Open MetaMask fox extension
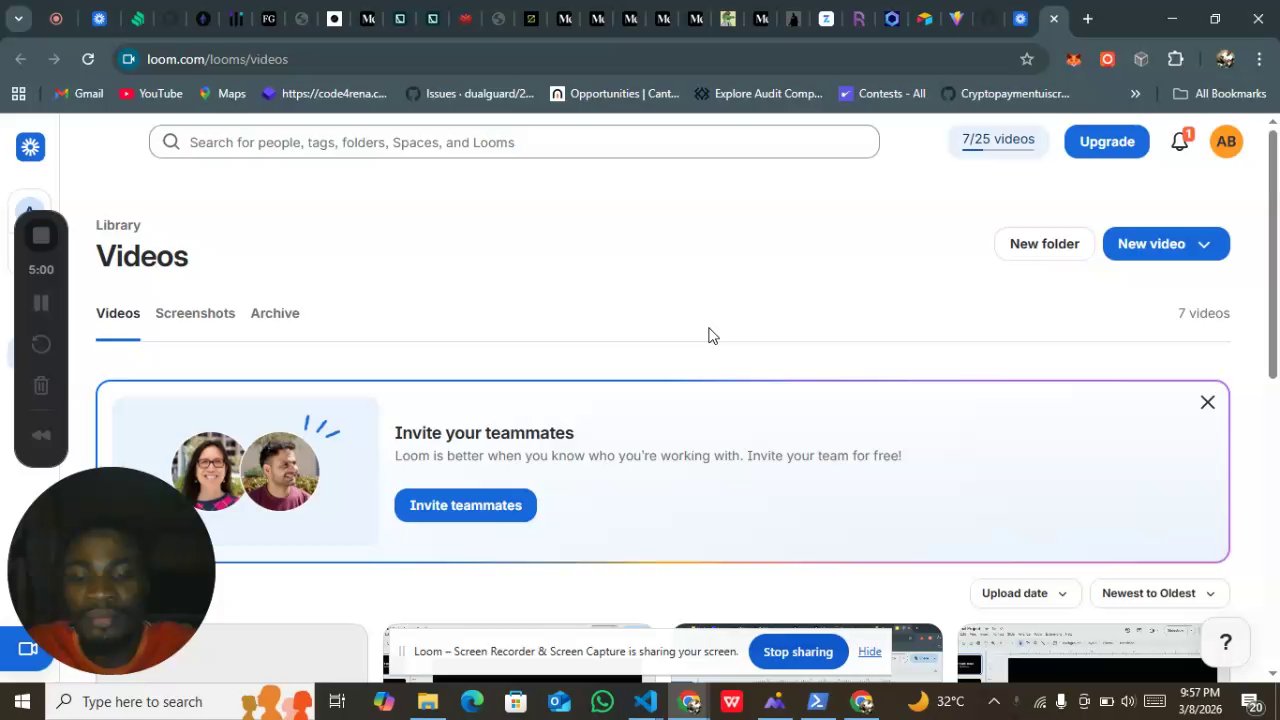This screenshot has height=720, width=1280. click(x=1074, y=59)
